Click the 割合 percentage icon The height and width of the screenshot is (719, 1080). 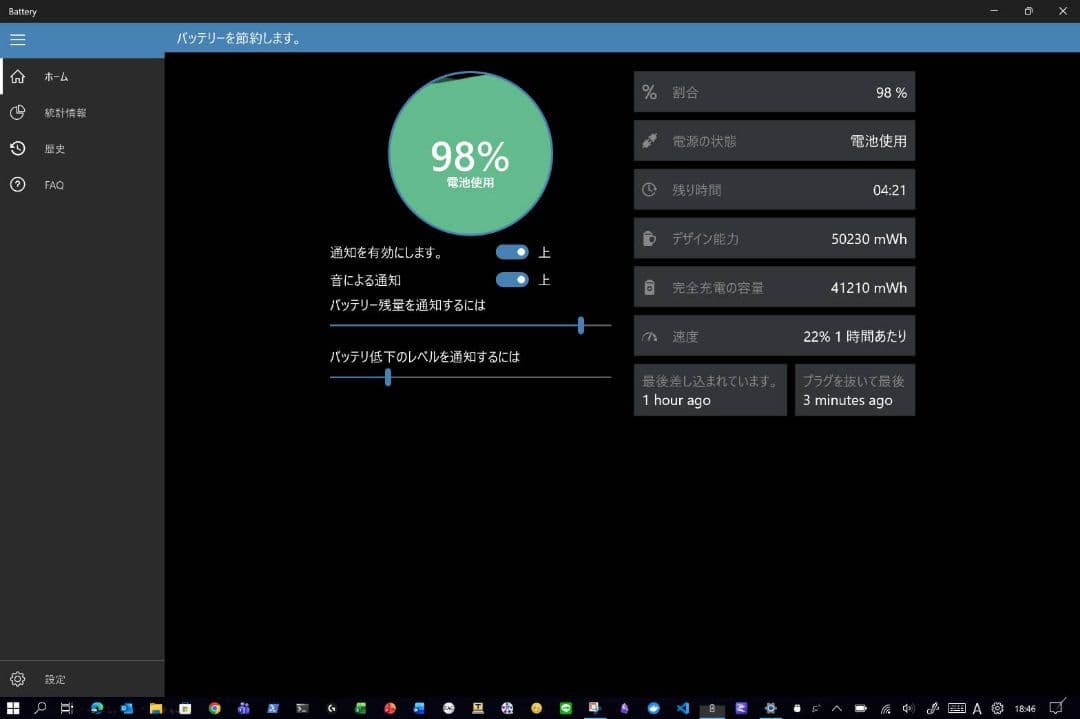coord(651,92)
